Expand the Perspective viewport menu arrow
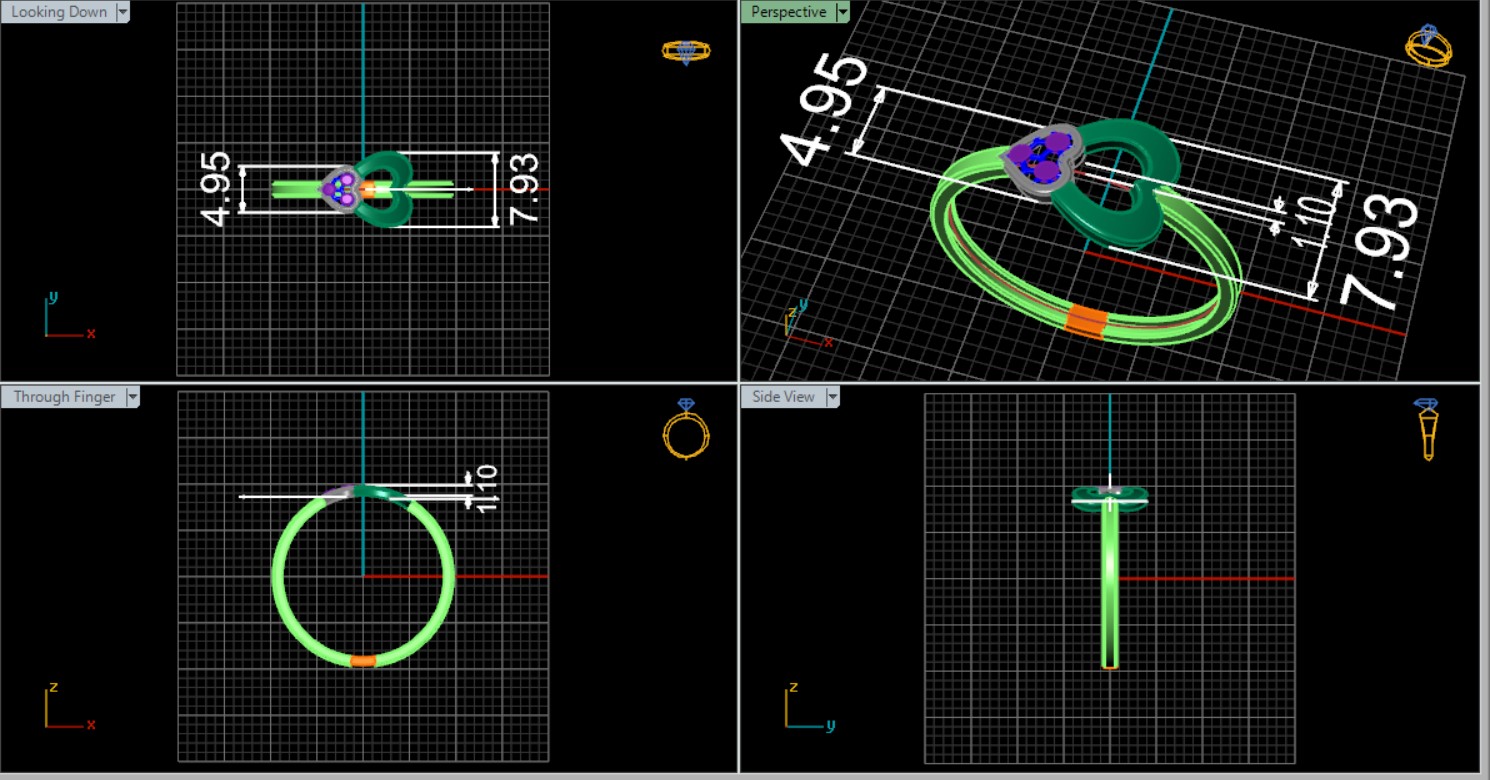This screenshot has height=780, width=1490. pos(843,12)
